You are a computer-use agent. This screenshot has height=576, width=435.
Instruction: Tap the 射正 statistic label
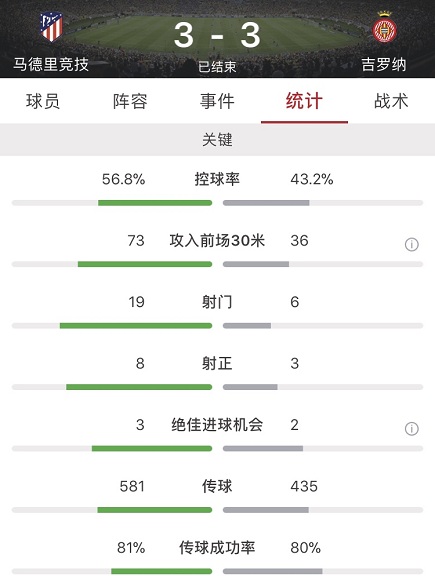pyautogui.click(x=217, y=364)
